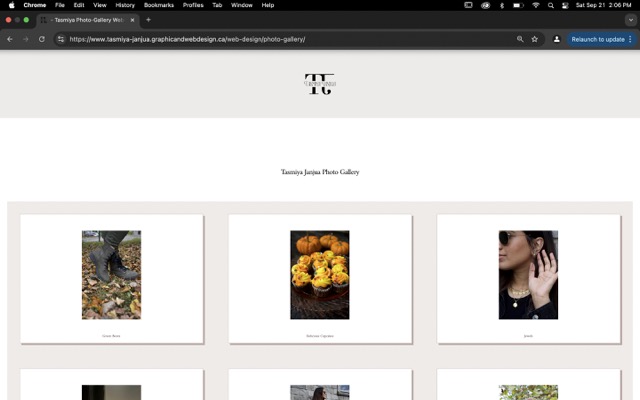Click the TG logo in the header
Screen dimensions: 640x400
point(319,84)
